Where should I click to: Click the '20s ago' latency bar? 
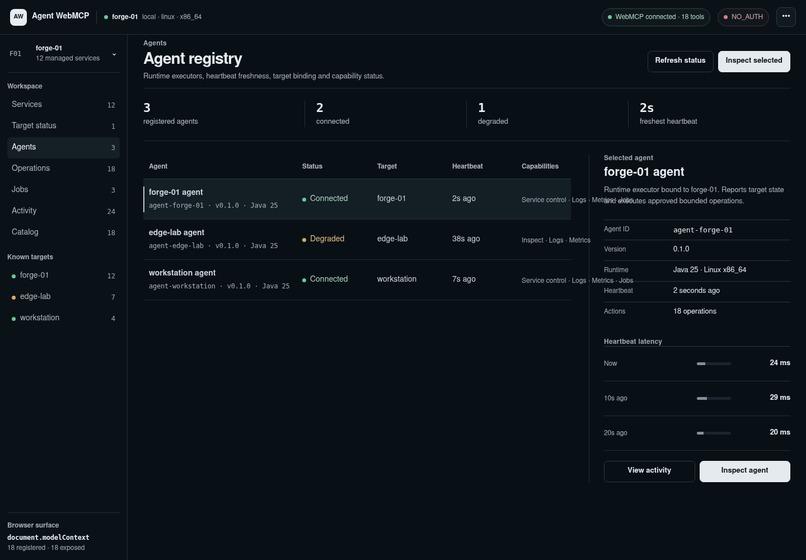[713, 433]
